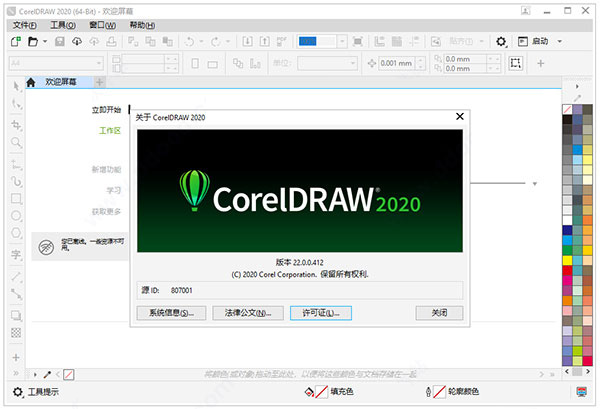The width and height of the screenshot is (600, 409).
Task: Click the 轮廓颜色 outline color indicator
Action: click(452, 392)
